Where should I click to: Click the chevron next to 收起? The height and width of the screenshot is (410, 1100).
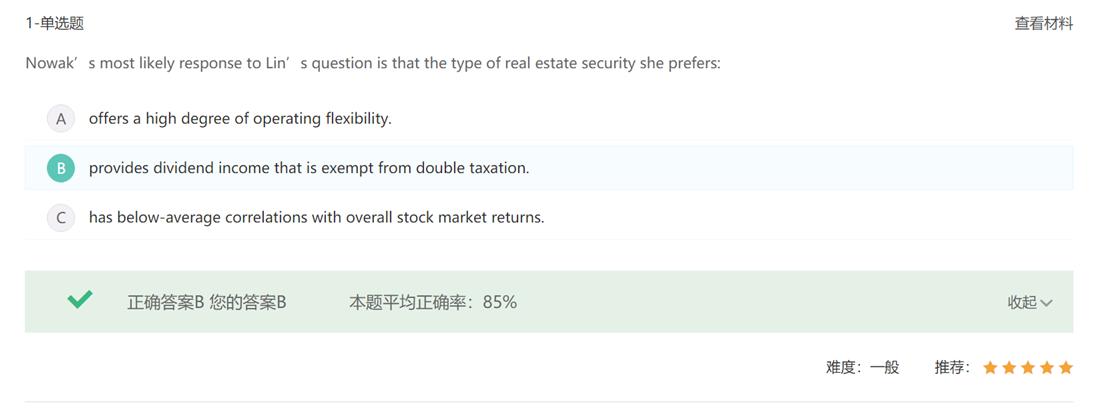1047,303
